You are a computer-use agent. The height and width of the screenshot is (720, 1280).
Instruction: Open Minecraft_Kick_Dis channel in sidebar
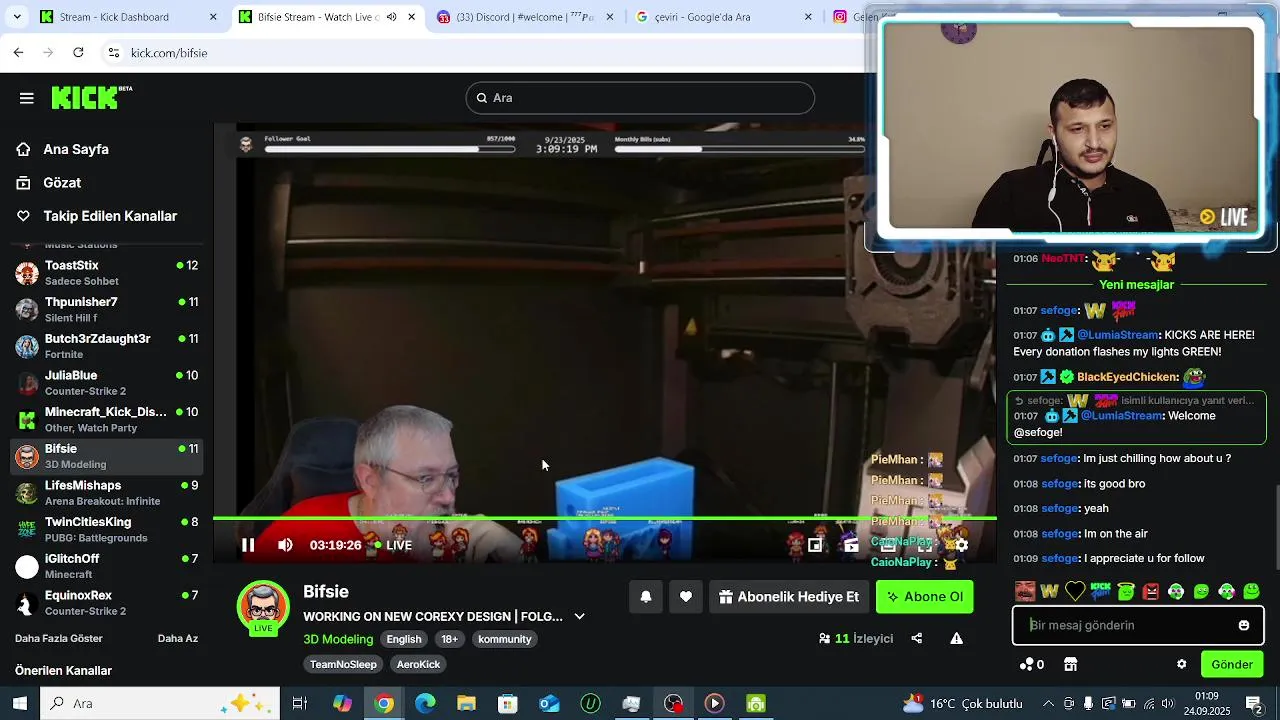point(106,419)
